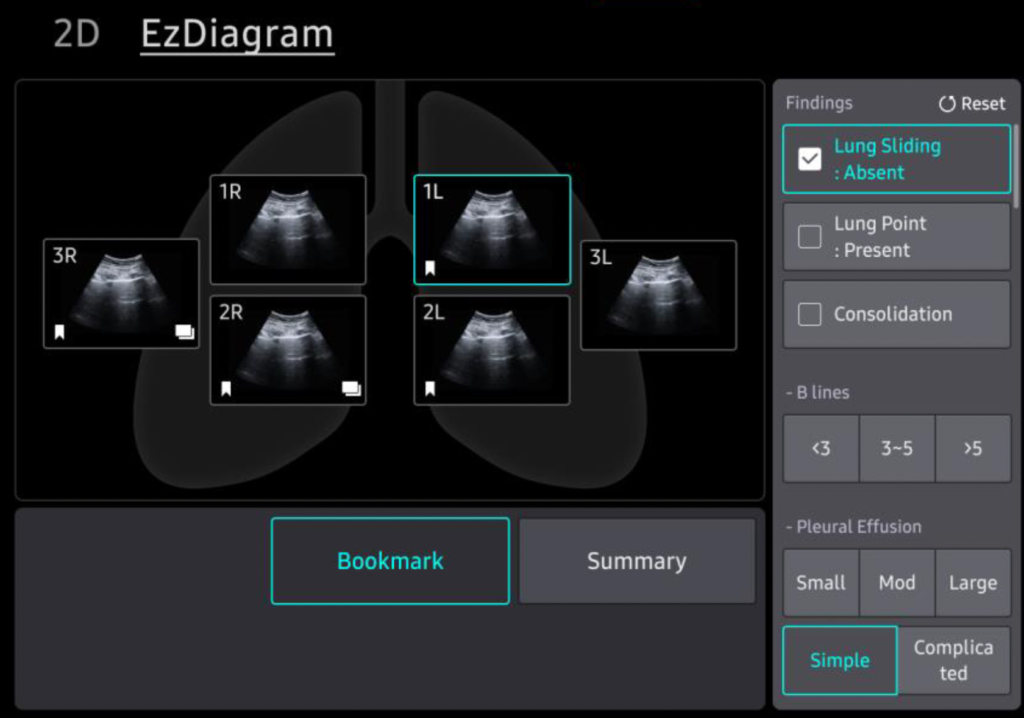Click the bookmark icon on 3R thumbnail
The height and width of the screenshot is (718, 1024).
tap(59, 332)
